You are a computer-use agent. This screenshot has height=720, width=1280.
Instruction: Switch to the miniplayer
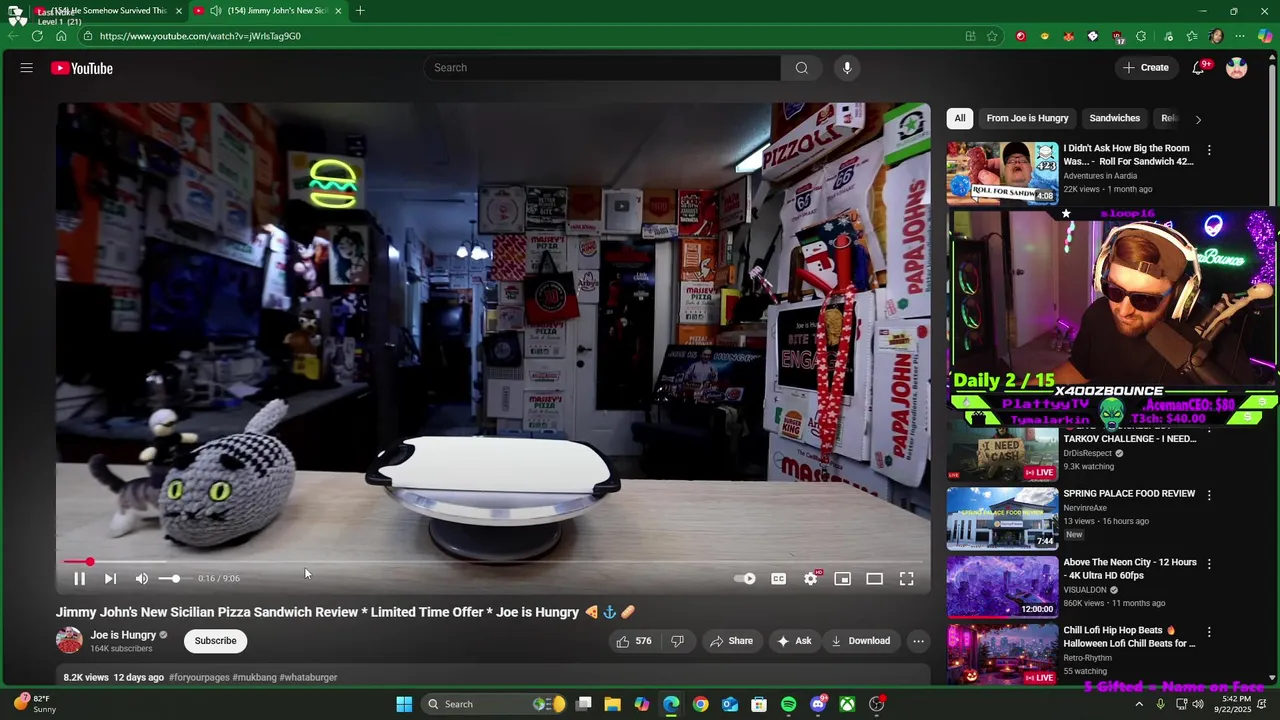point(842,578)
